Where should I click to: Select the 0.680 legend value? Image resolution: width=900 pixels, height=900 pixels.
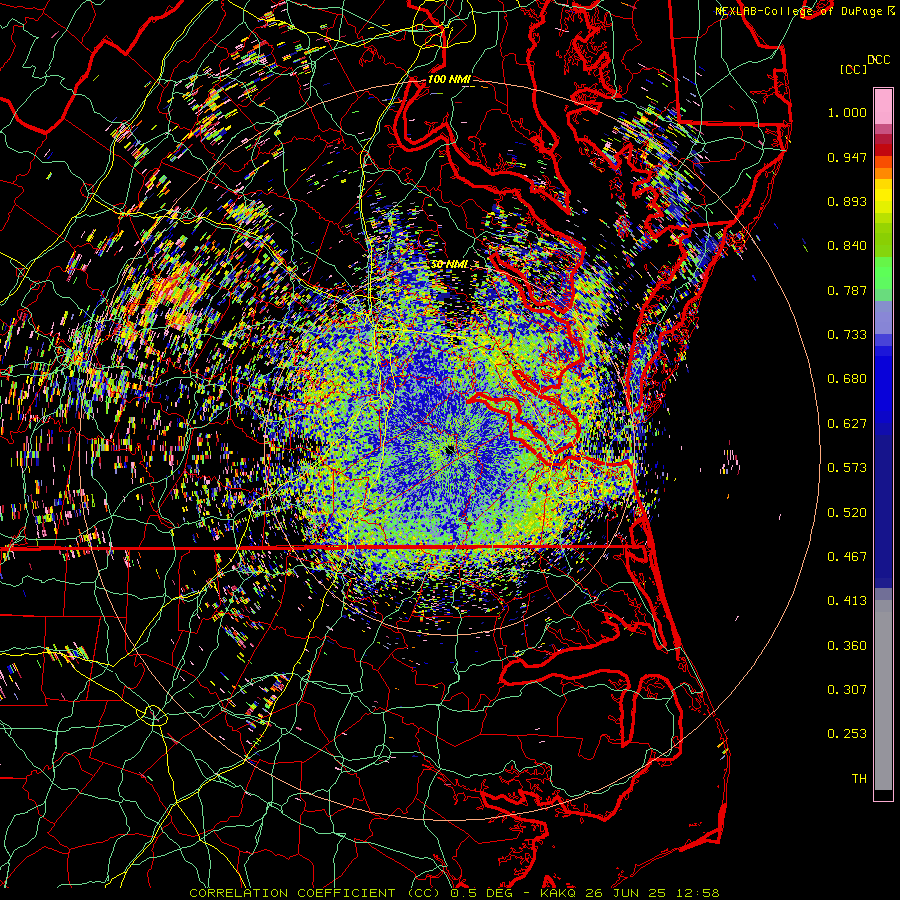[847, 379]
